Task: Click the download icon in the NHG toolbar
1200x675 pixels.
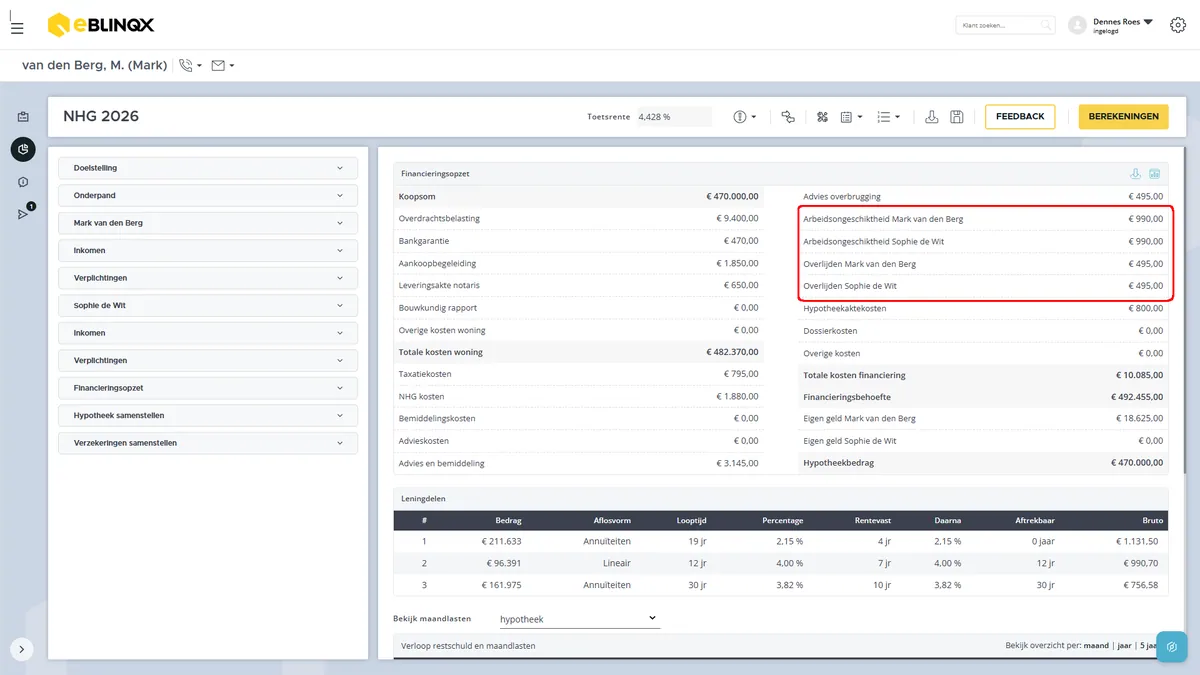Action: click(x=932, y=117)
